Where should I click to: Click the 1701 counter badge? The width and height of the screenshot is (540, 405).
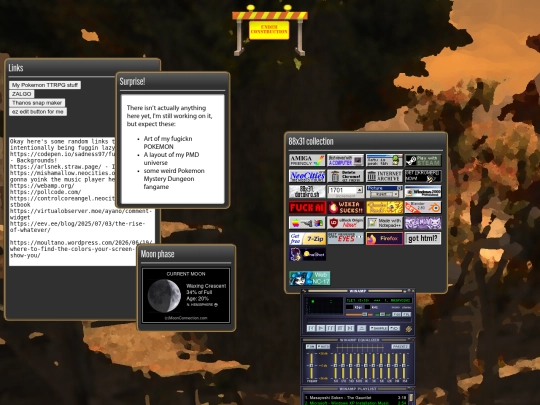[x=345, y=191]
